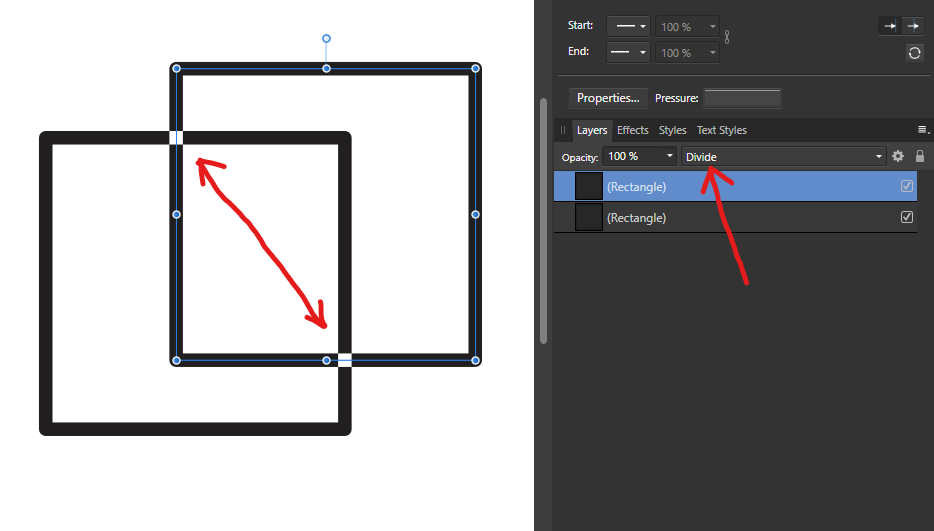Screen dimensions: 934x531
Task: Click the lower Rectangle layer thumbnail
Action: pos(589,218)
